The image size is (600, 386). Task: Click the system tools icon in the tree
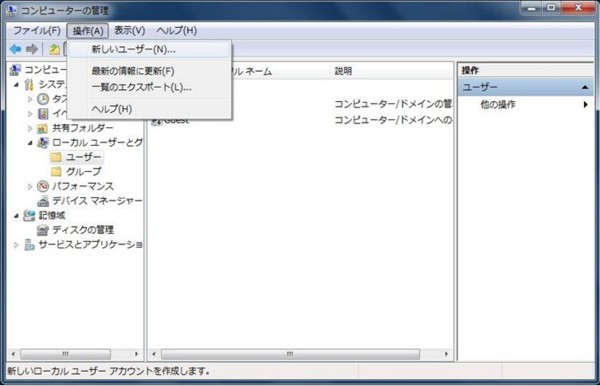(x=29, y=85)
